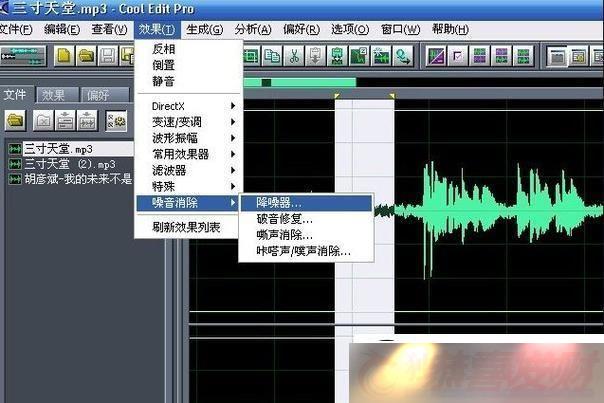
Task: Click the grey window panel toolbar icon
Action: [x=557, y=57]
